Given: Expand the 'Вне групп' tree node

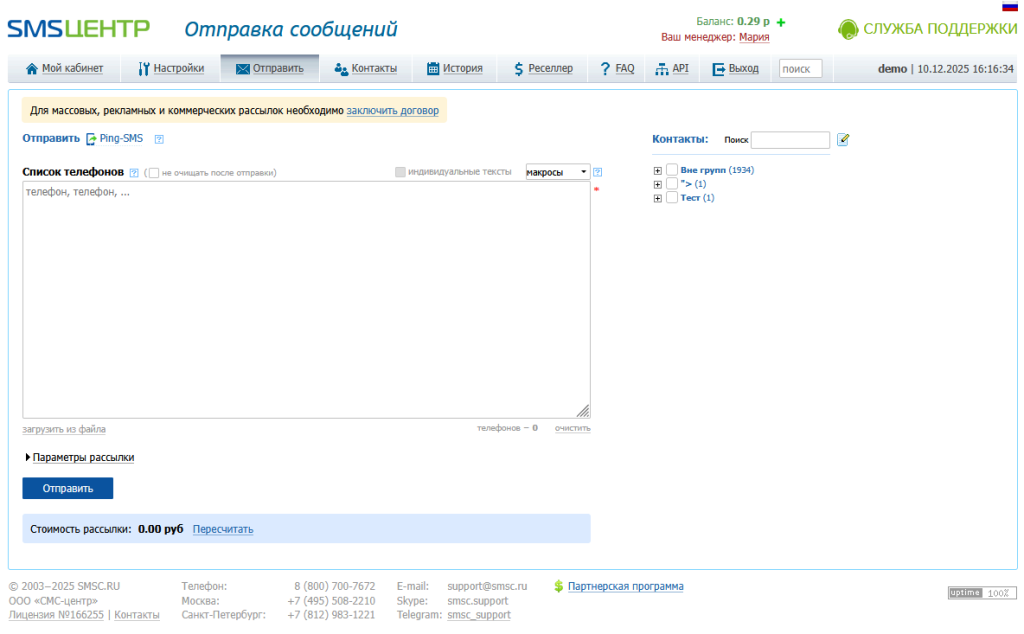Looking at the screenshot, I should [658, 170].
